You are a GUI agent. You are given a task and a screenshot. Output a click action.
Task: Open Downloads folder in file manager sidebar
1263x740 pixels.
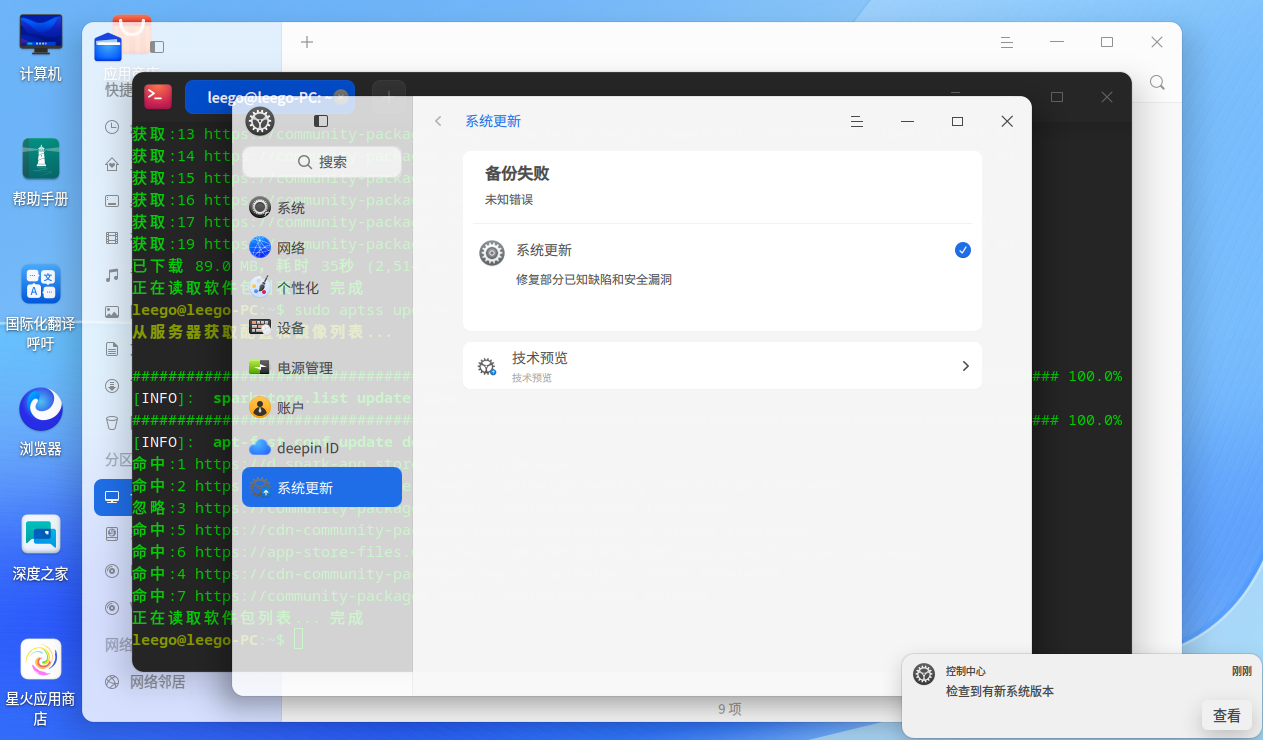pyautogui.click(x=112, y=386)
